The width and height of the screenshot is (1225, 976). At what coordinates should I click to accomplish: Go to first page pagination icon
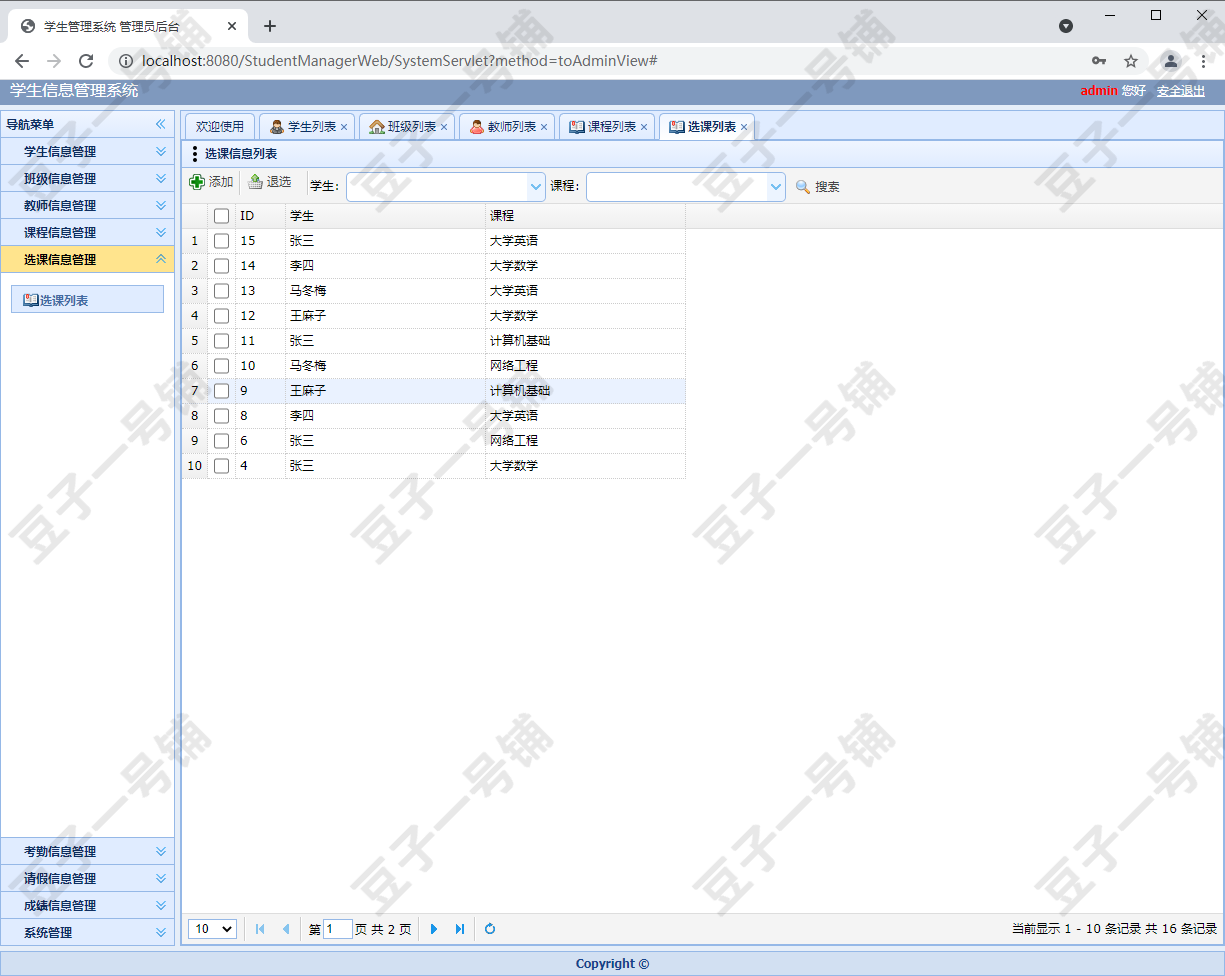tap(260, 929)
